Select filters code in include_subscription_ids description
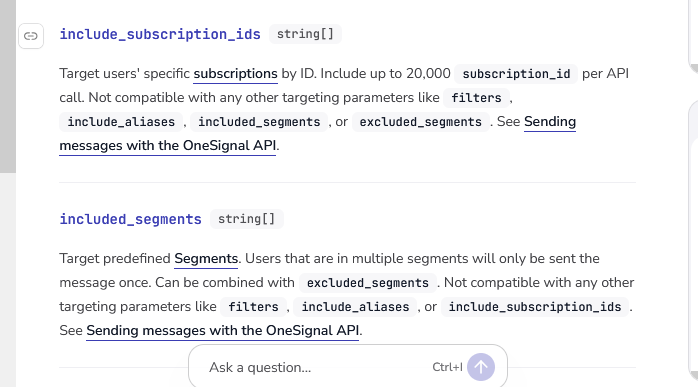 476,98
